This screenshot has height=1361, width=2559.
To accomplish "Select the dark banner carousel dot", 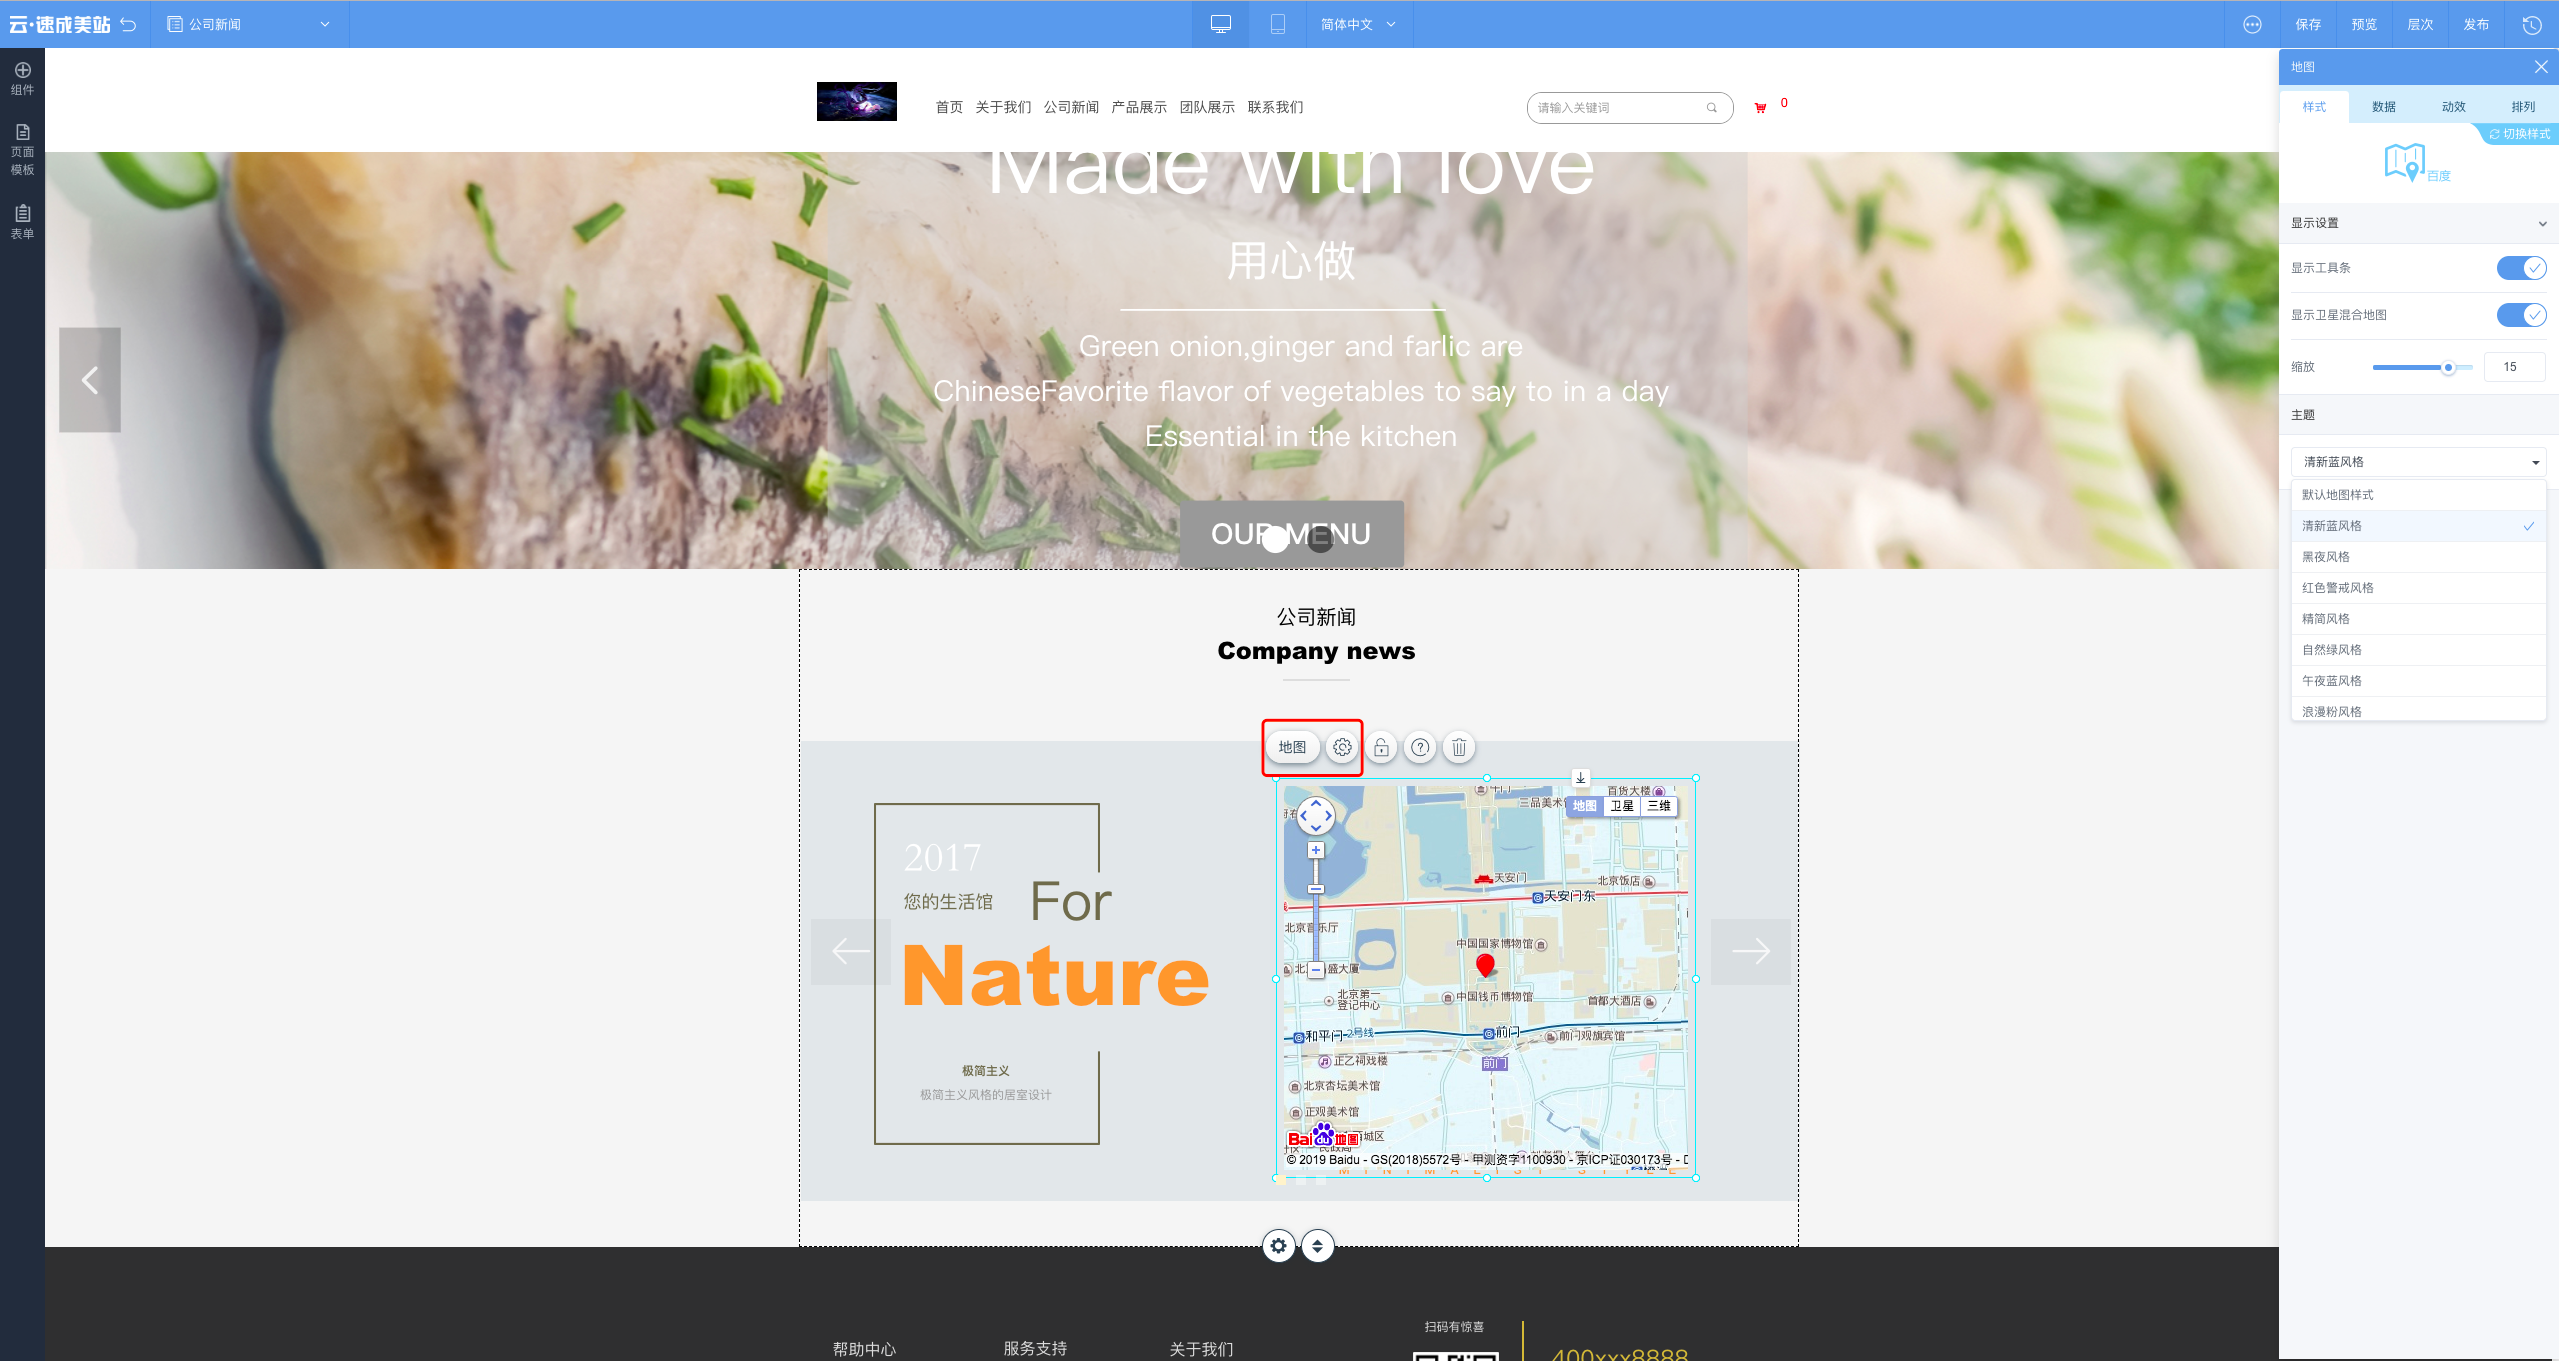I will 1321,539.
